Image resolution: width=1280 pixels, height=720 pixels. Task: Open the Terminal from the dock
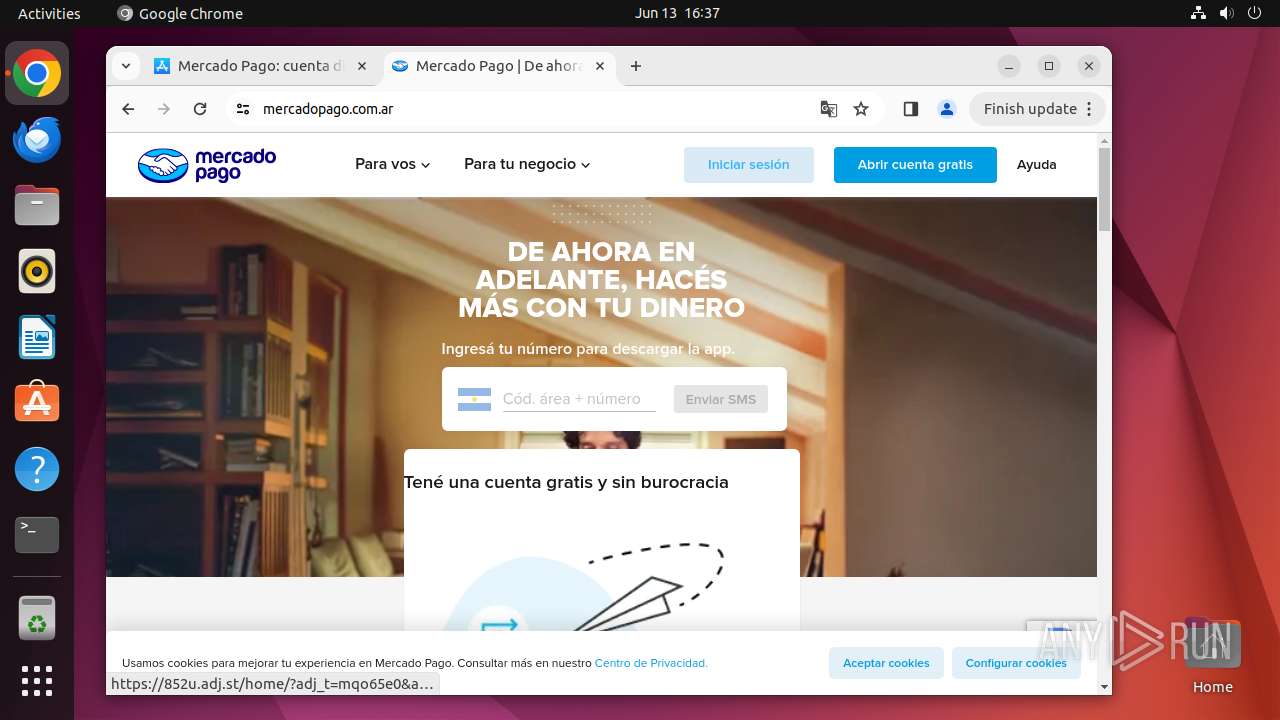(x=37, y=534)
